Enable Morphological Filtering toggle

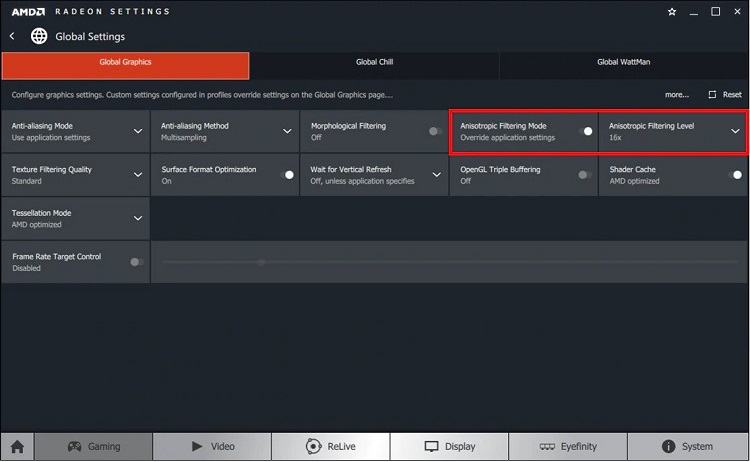435,131
